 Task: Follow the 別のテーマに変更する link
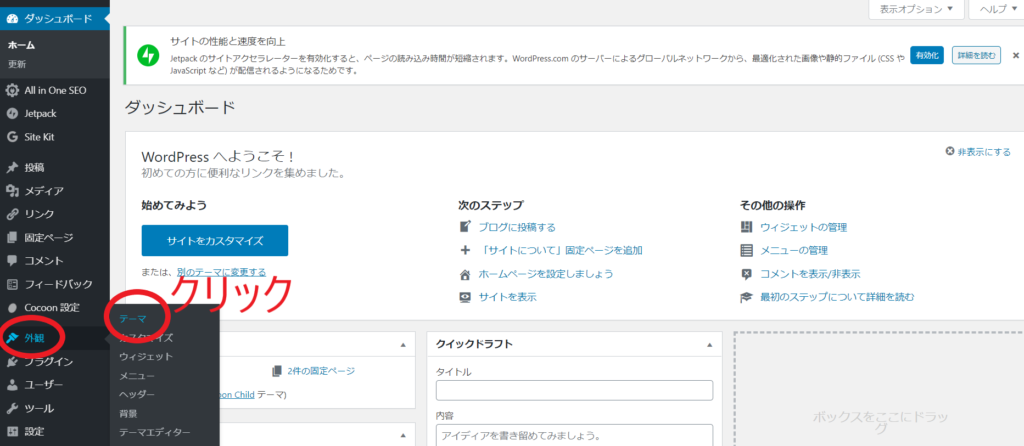[221, 272]
